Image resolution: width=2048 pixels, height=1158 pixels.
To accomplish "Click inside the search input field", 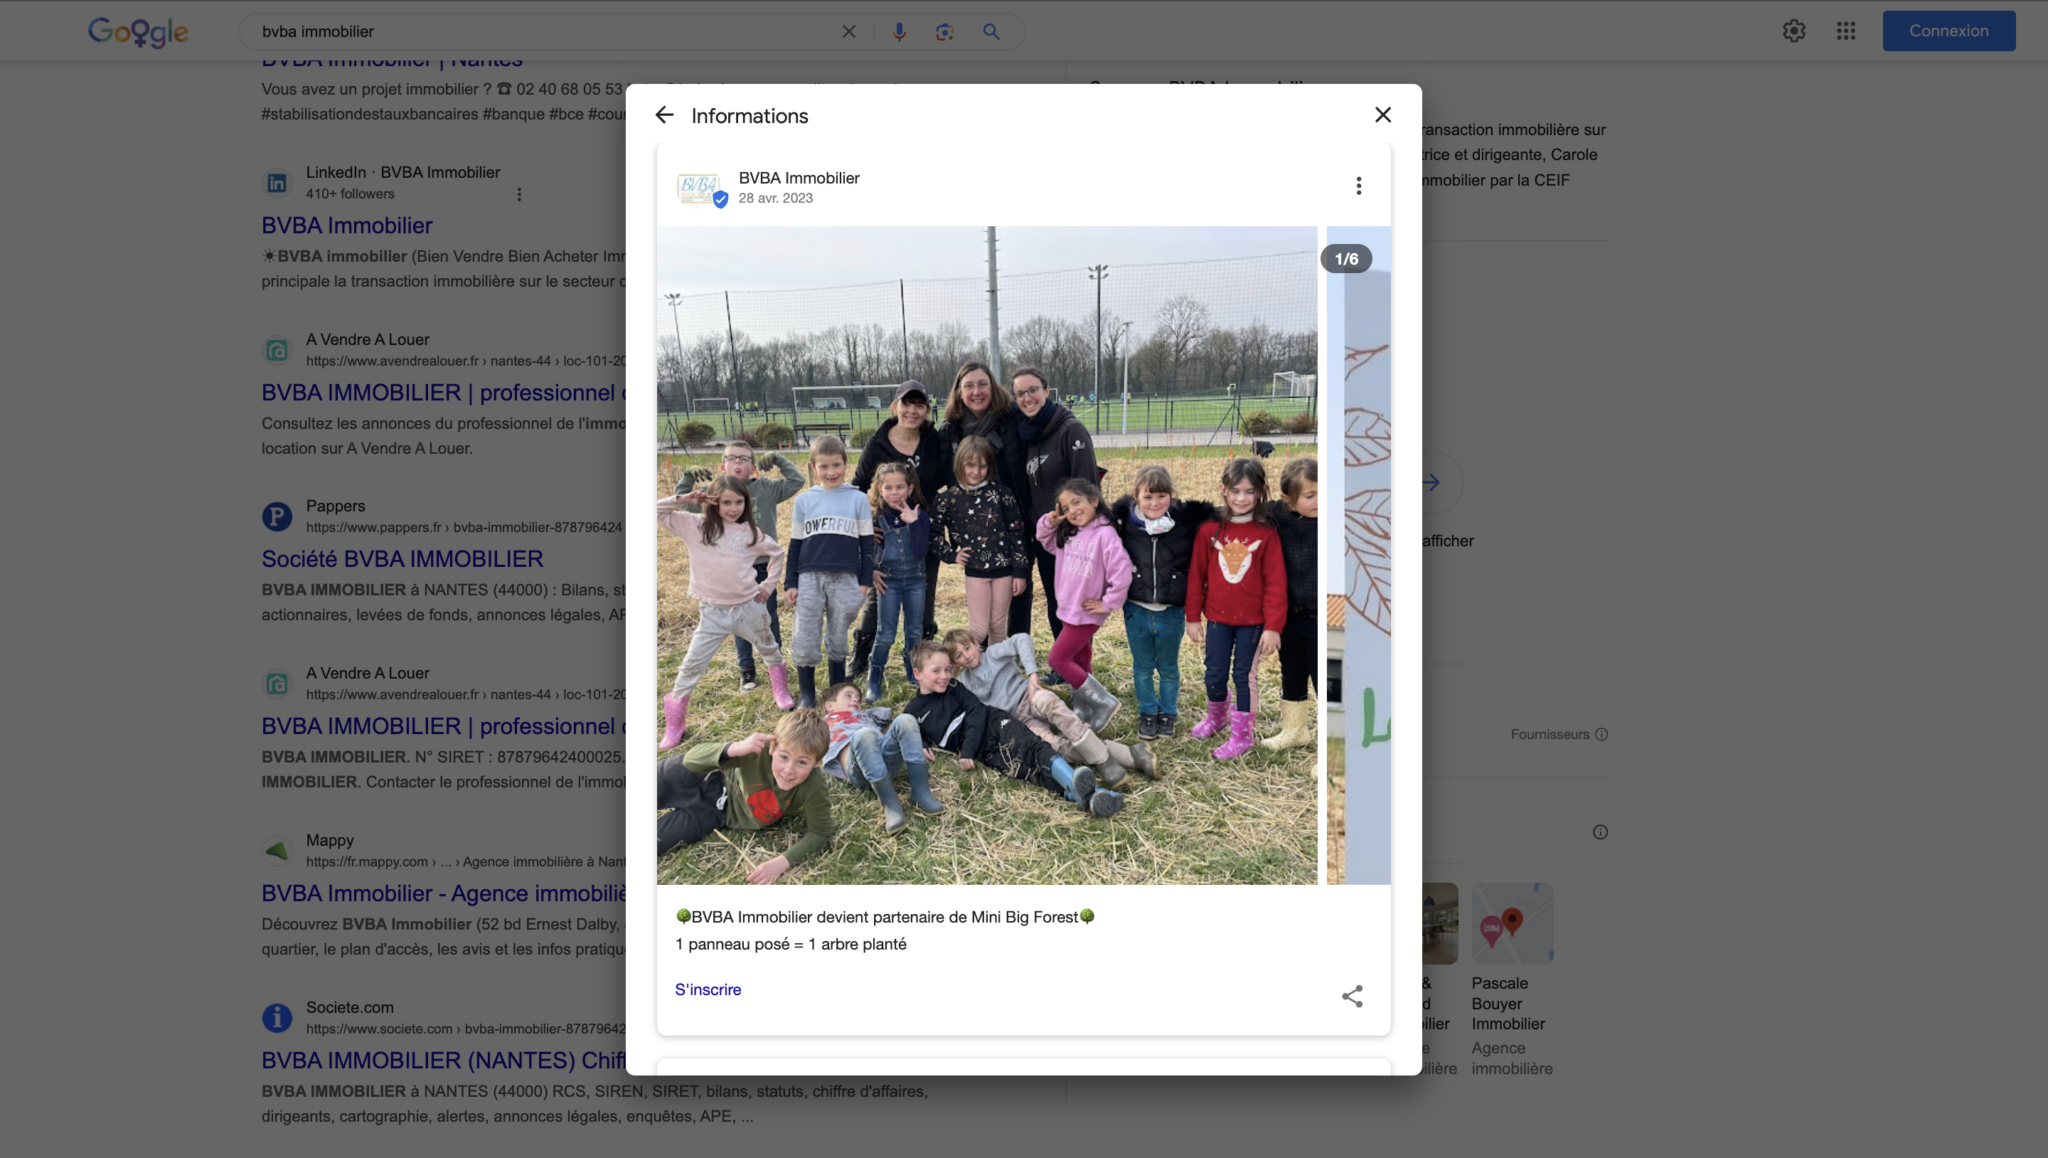I will point(500,31).
